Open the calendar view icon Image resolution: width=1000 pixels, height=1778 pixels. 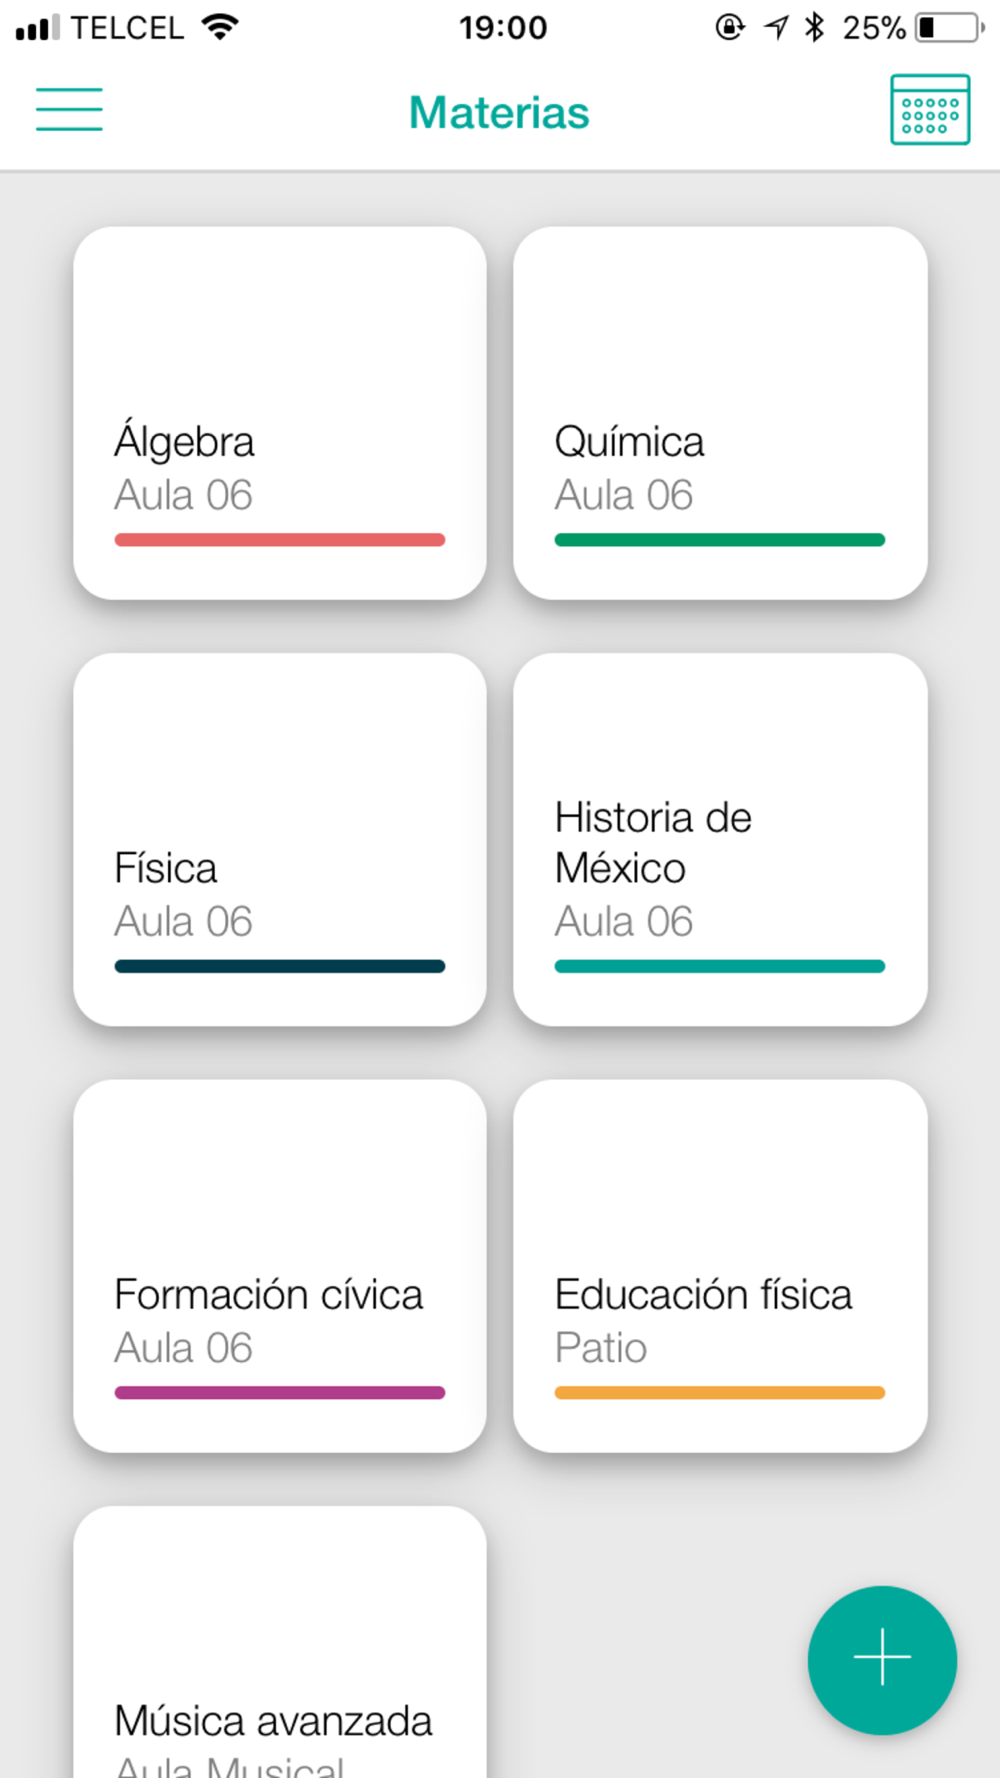coord(930,109)
